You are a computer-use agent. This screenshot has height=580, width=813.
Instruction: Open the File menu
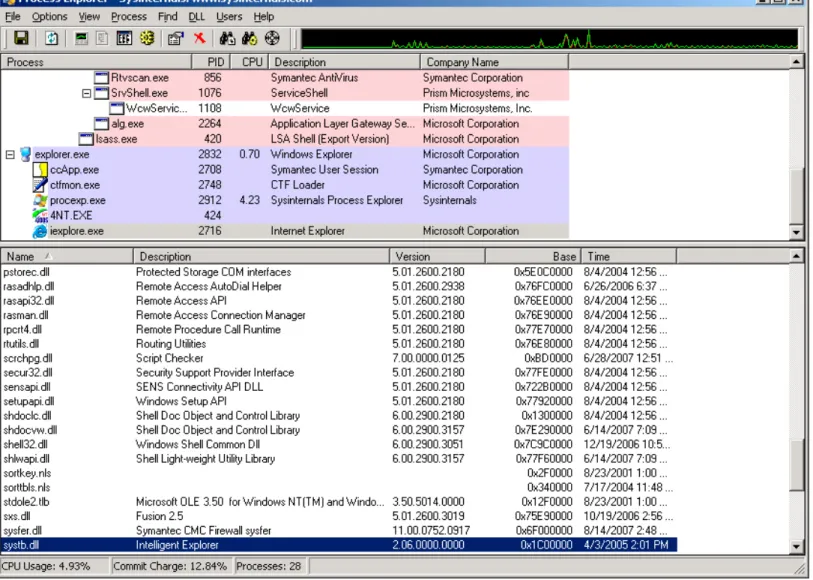click(12, 17)
